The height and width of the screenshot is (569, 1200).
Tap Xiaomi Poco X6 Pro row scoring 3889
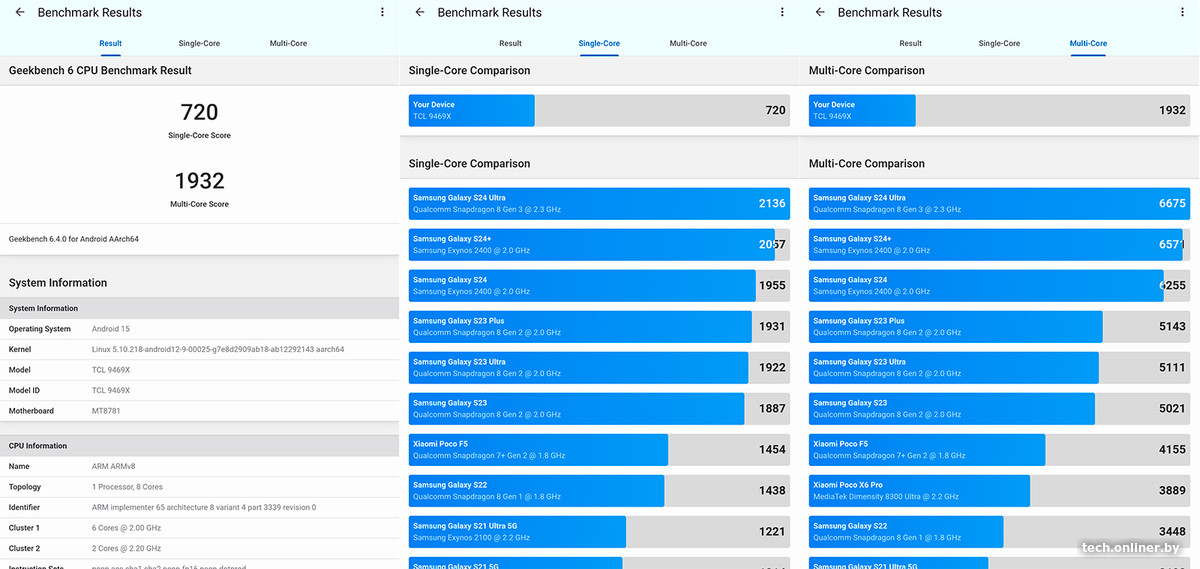[x=999, y=490]
